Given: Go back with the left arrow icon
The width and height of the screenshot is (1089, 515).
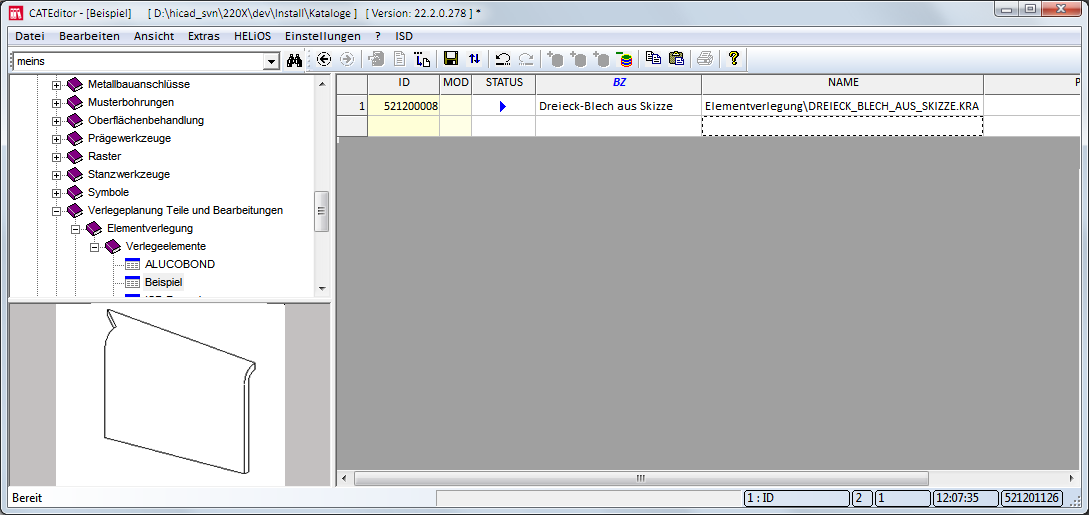Looking at the screenshot, I should [324, 60].
